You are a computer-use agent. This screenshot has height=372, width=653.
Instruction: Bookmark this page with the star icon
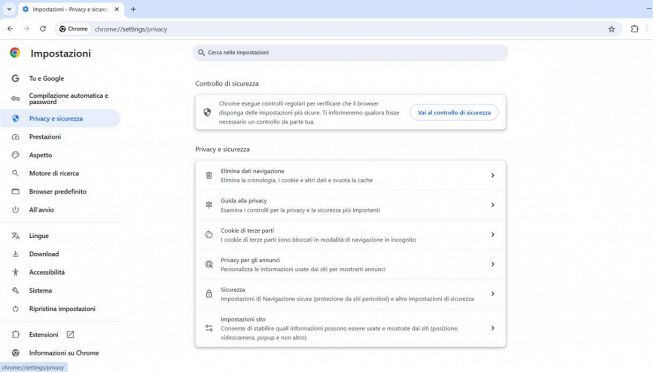(x=611, y=29)
